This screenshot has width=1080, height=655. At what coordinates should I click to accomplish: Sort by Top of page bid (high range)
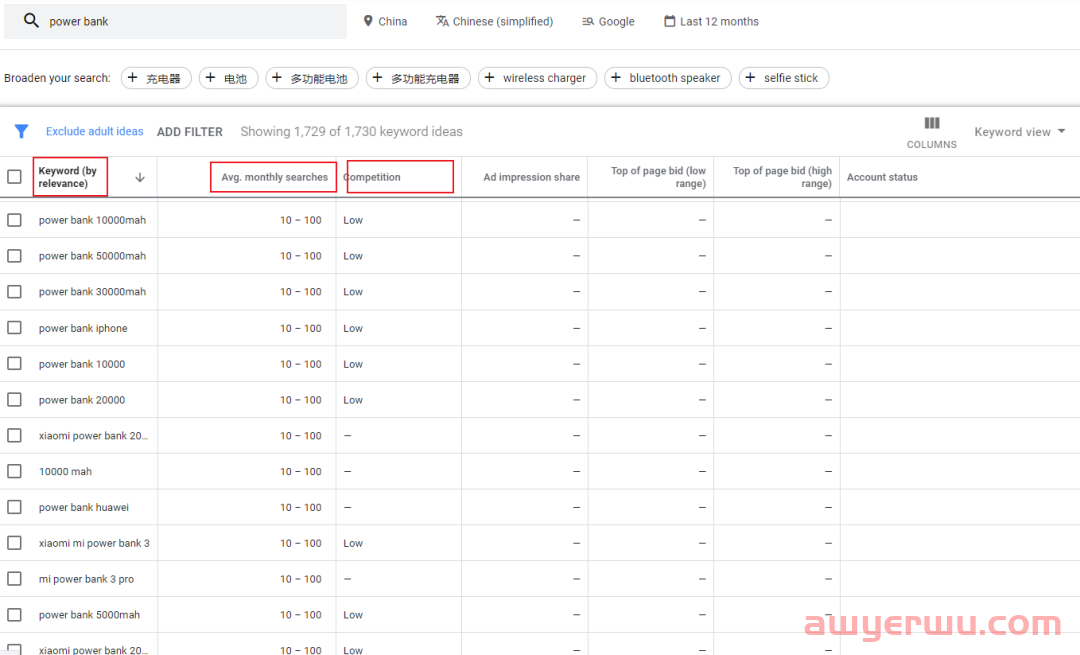pyautogui.click(x=782, y=177)
